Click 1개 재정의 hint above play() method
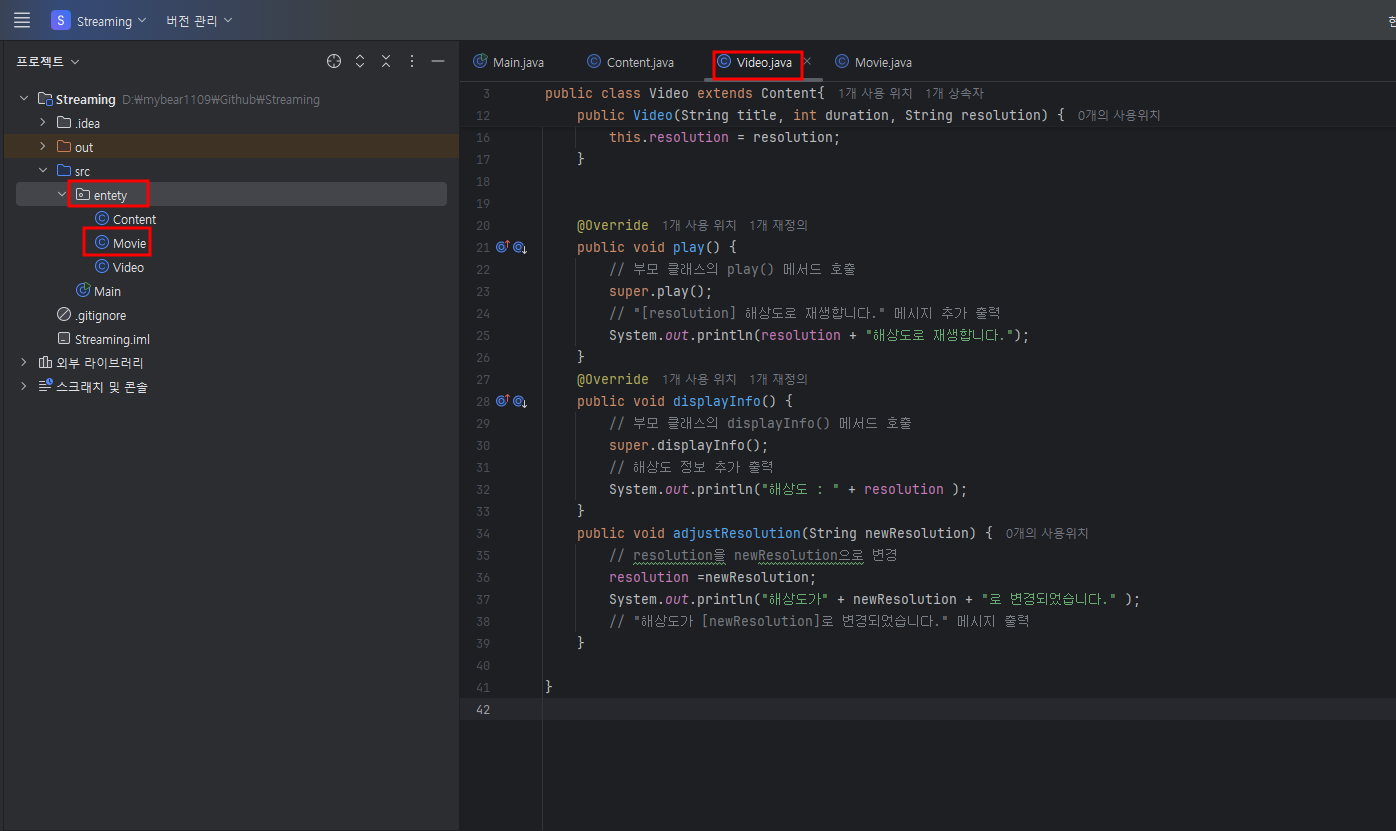Viewport: 1396px width, 831px height. pos(778,225)
